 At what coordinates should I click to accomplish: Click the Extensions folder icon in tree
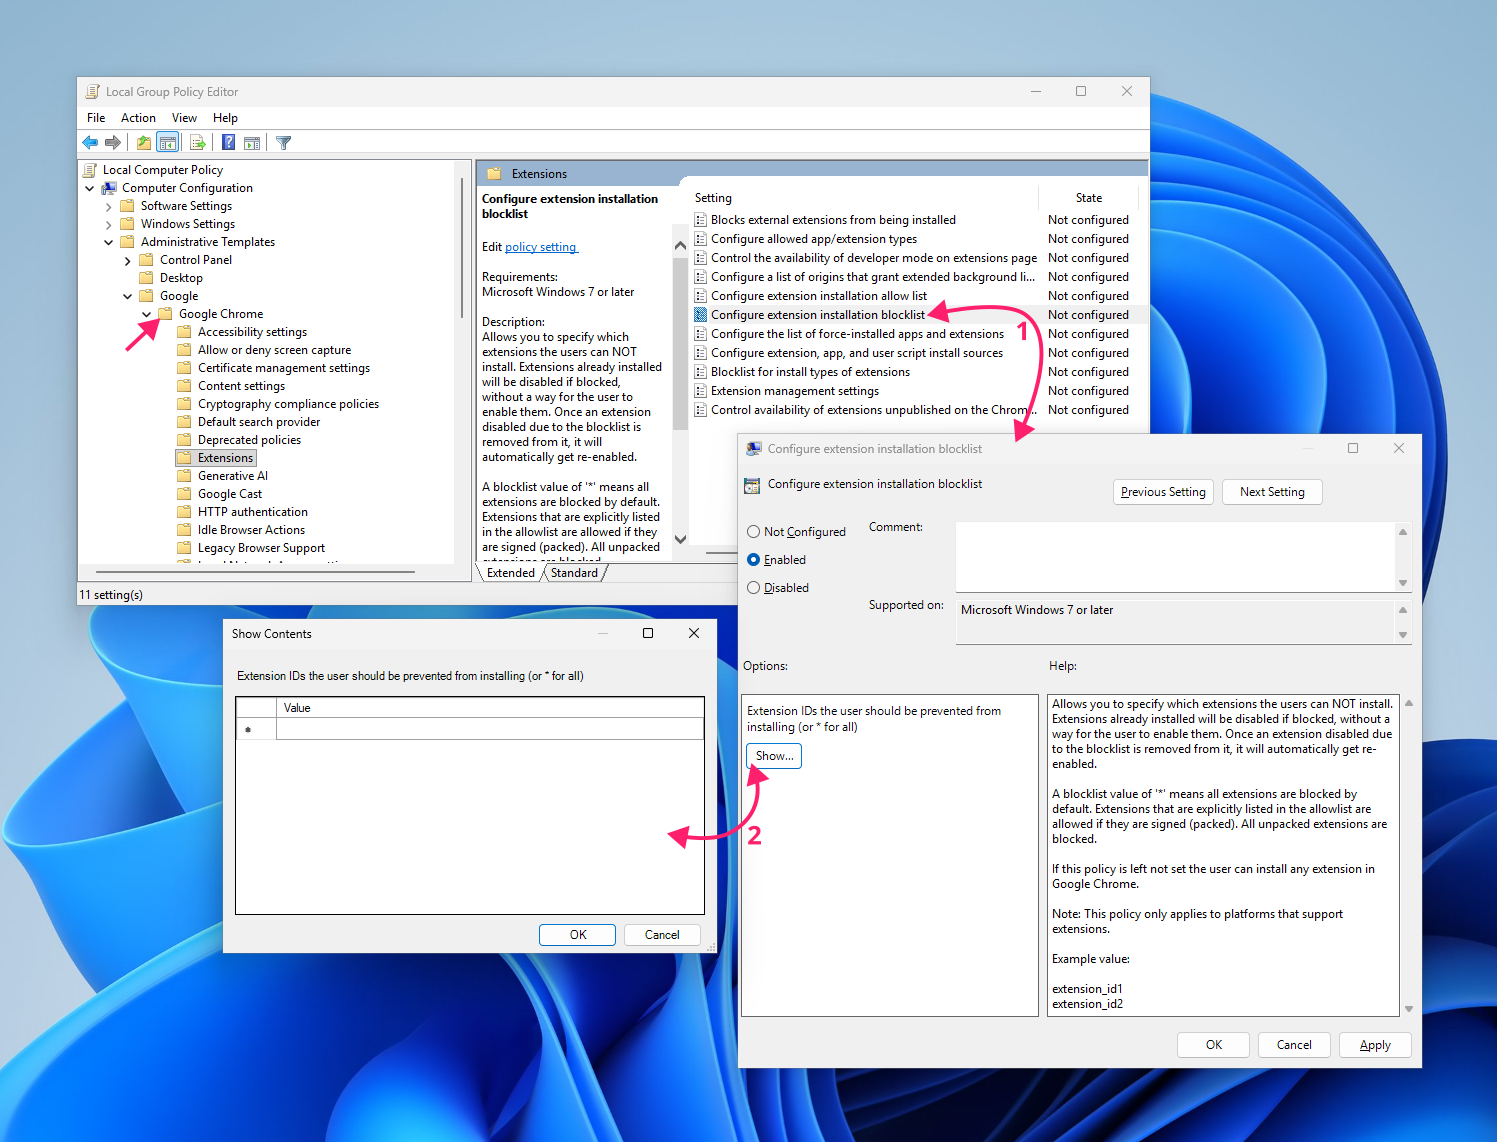click(184, 458)
